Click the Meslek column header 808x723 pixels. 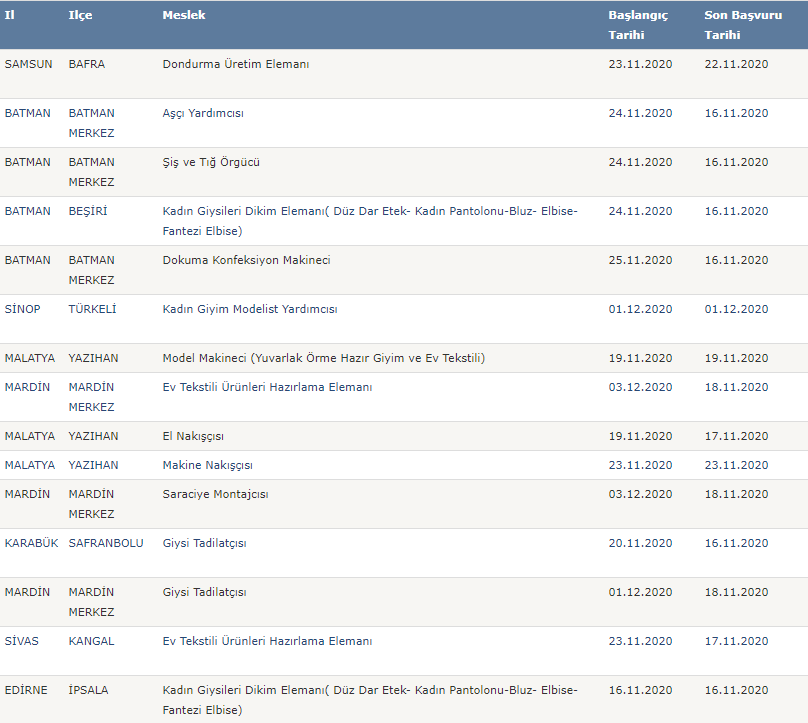[x=183, y=15]
